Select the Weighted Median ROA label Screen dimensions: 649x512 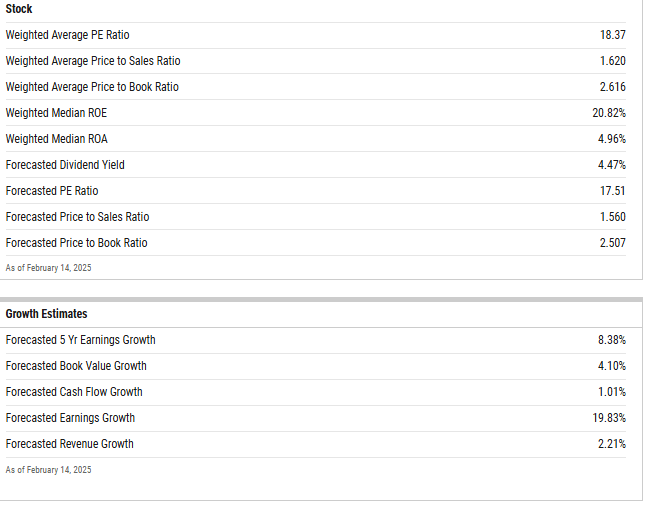[56, 139]
